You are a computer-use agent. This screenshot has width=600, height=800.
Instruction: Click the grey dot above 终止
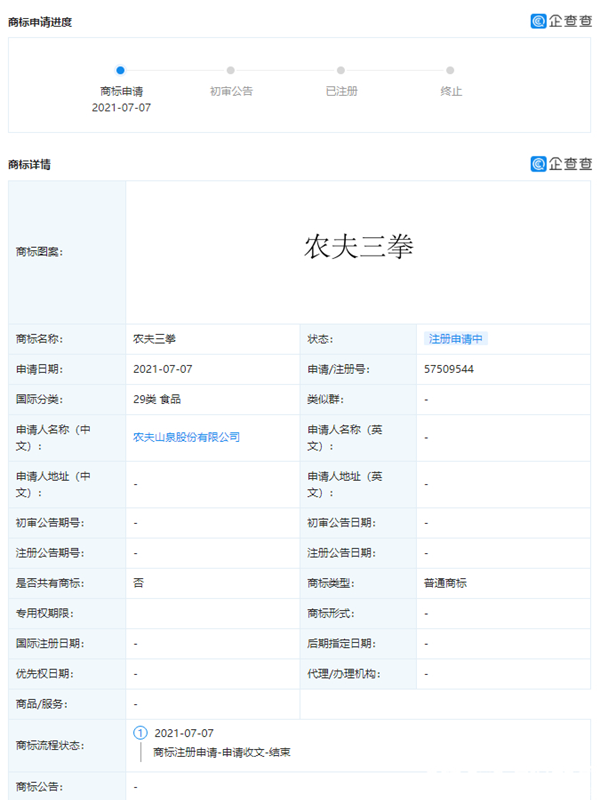[450, 70]
